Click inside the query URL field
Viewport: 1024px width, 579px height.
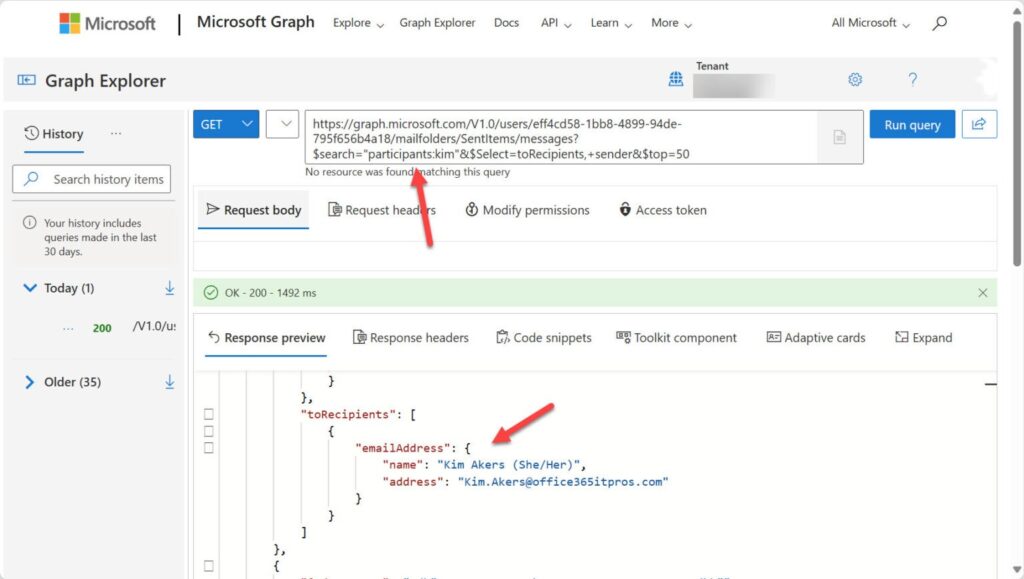[x=562, y=137]
